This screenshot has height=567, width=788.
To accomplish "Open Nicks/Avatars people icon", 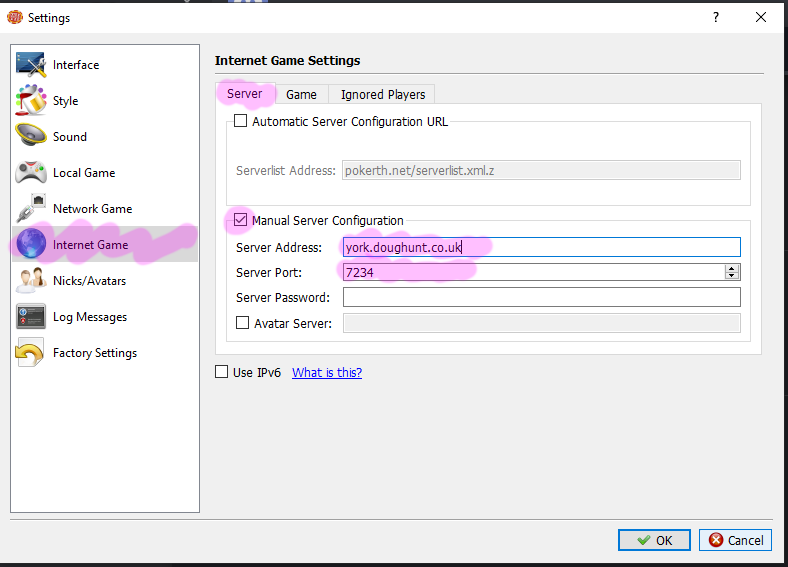I will tap(31, 281).
